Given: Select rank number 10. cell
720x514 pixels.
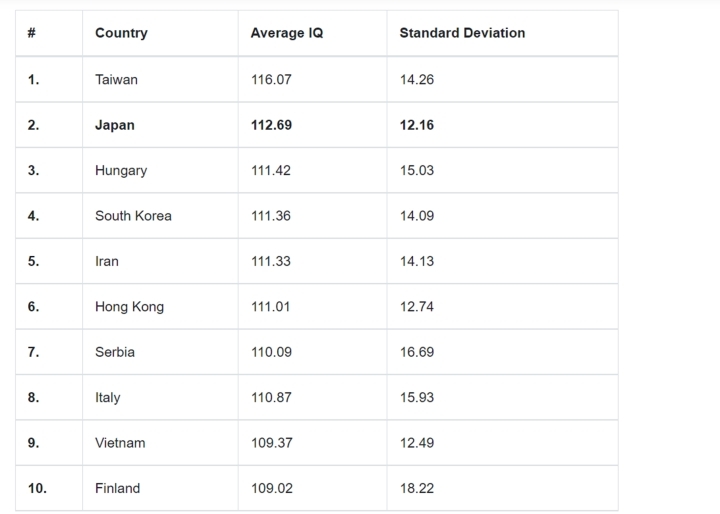Looking at the screenshot, I should click(x=37, y=488).
